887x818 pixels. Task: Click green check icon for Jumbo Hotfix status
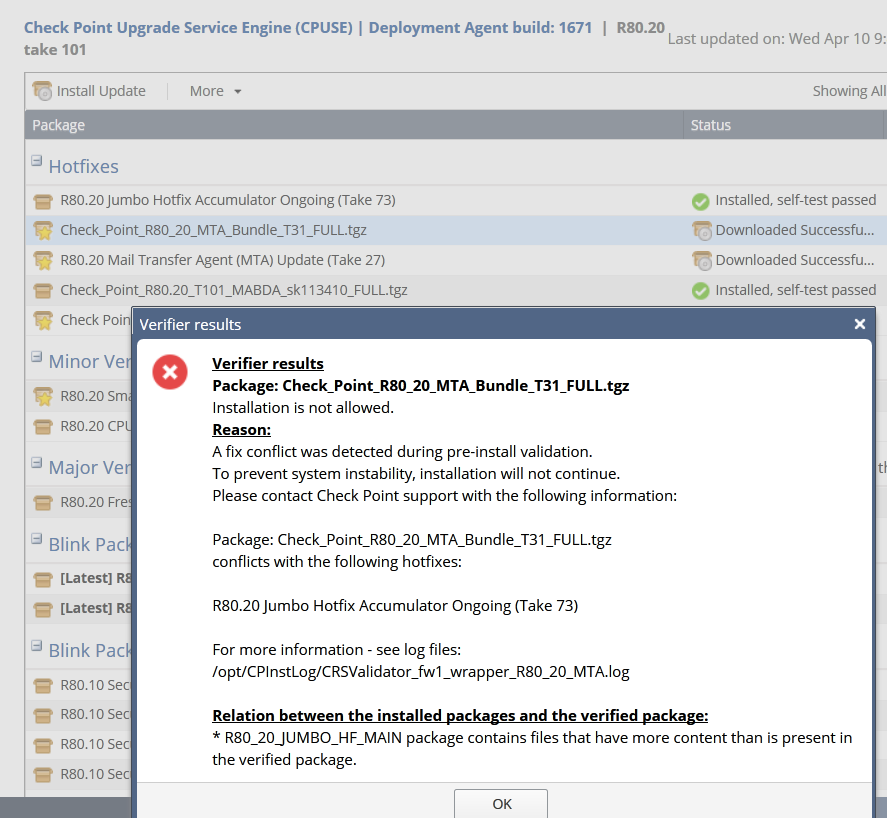[x=700, y=201]
